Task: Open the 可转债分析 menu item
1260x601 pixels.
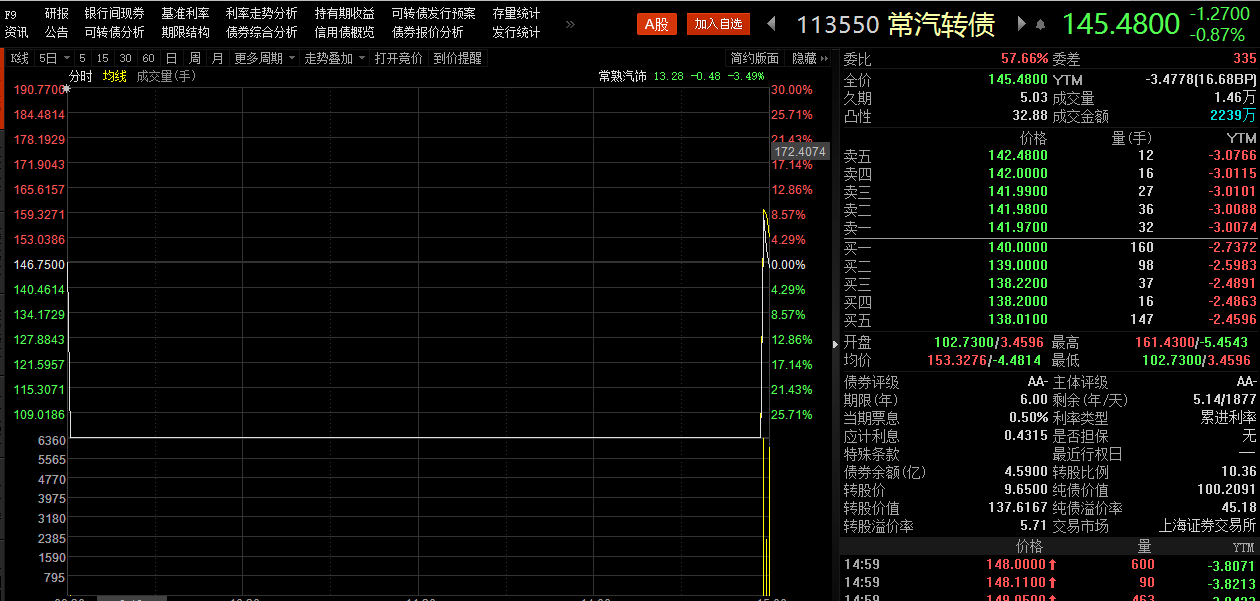Action: point(114,32)
